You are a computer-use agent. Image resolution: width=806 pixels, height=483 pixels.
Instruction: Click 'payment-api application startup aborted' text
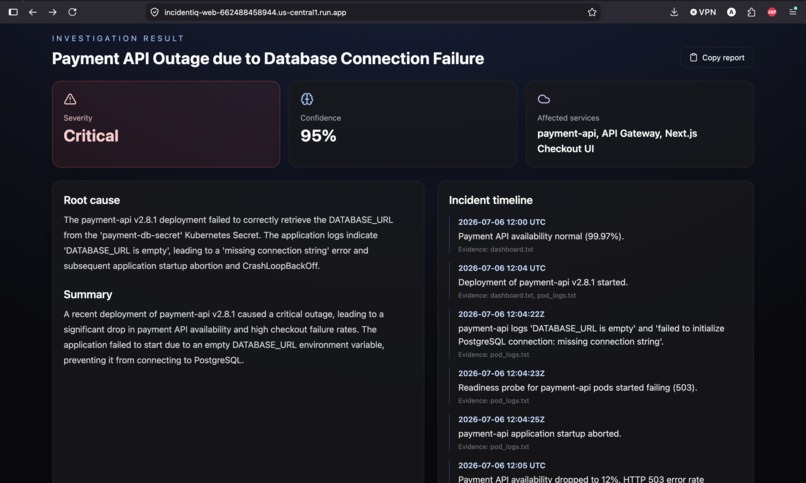click(540, 434)
